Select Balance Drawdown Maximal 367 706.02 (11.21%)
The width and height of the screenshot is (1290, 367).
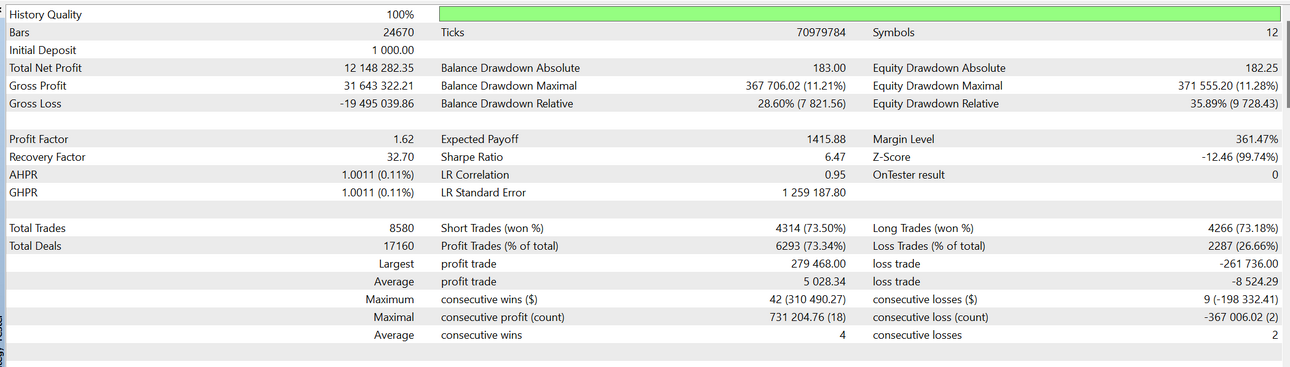pyautogui.click(x=796, y=86)
